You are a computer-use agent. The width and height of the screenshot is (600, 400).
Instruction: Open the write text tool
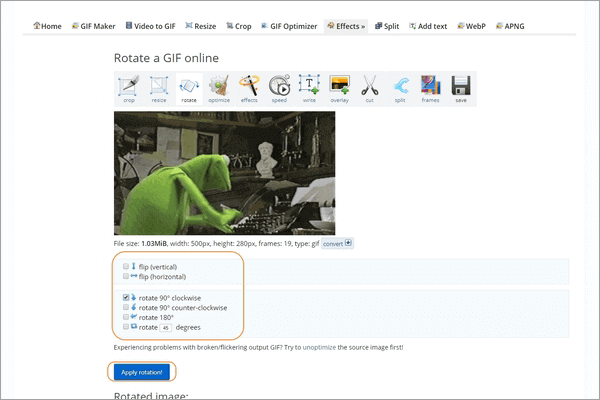(x=309, y=89)
